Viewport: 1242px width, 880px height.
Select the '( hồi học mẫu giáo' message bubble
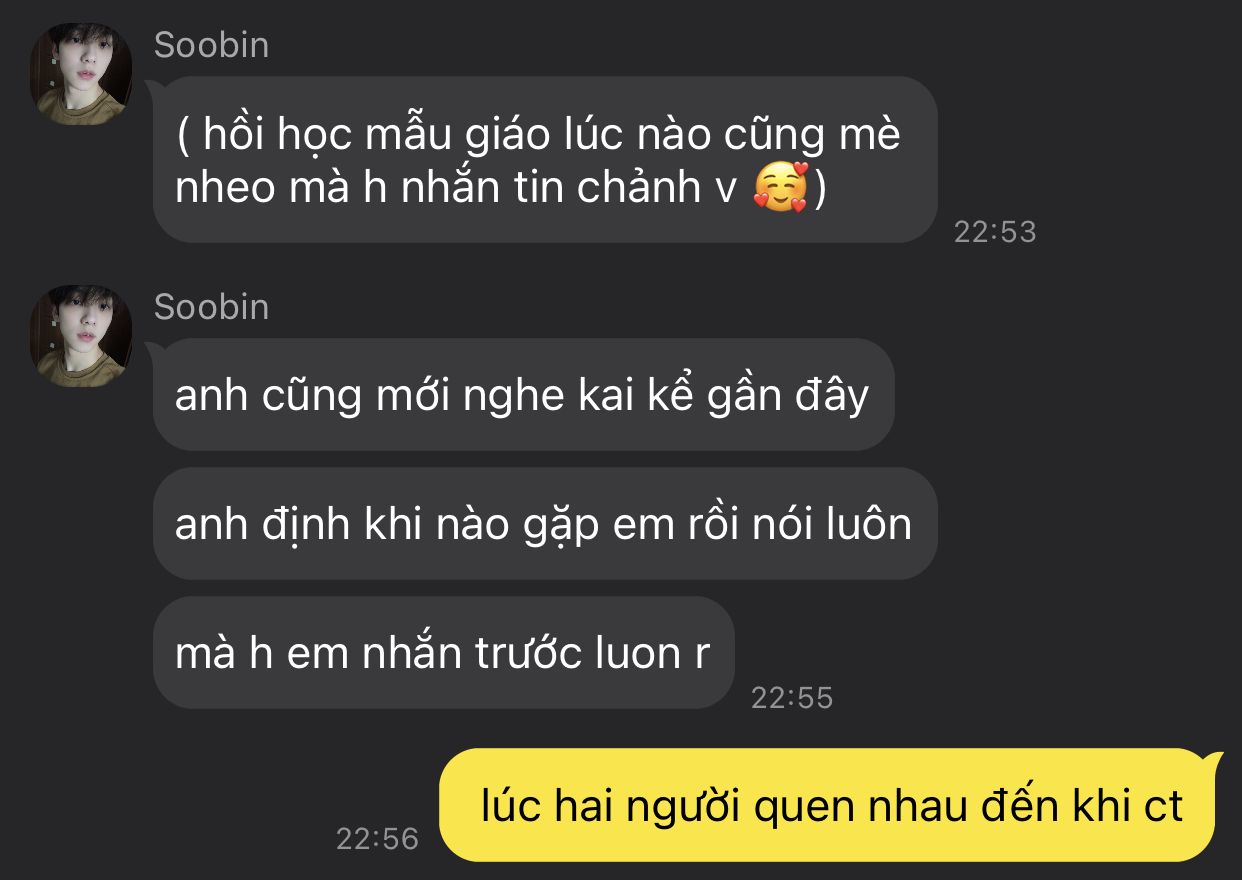click(x=545, y=160)
